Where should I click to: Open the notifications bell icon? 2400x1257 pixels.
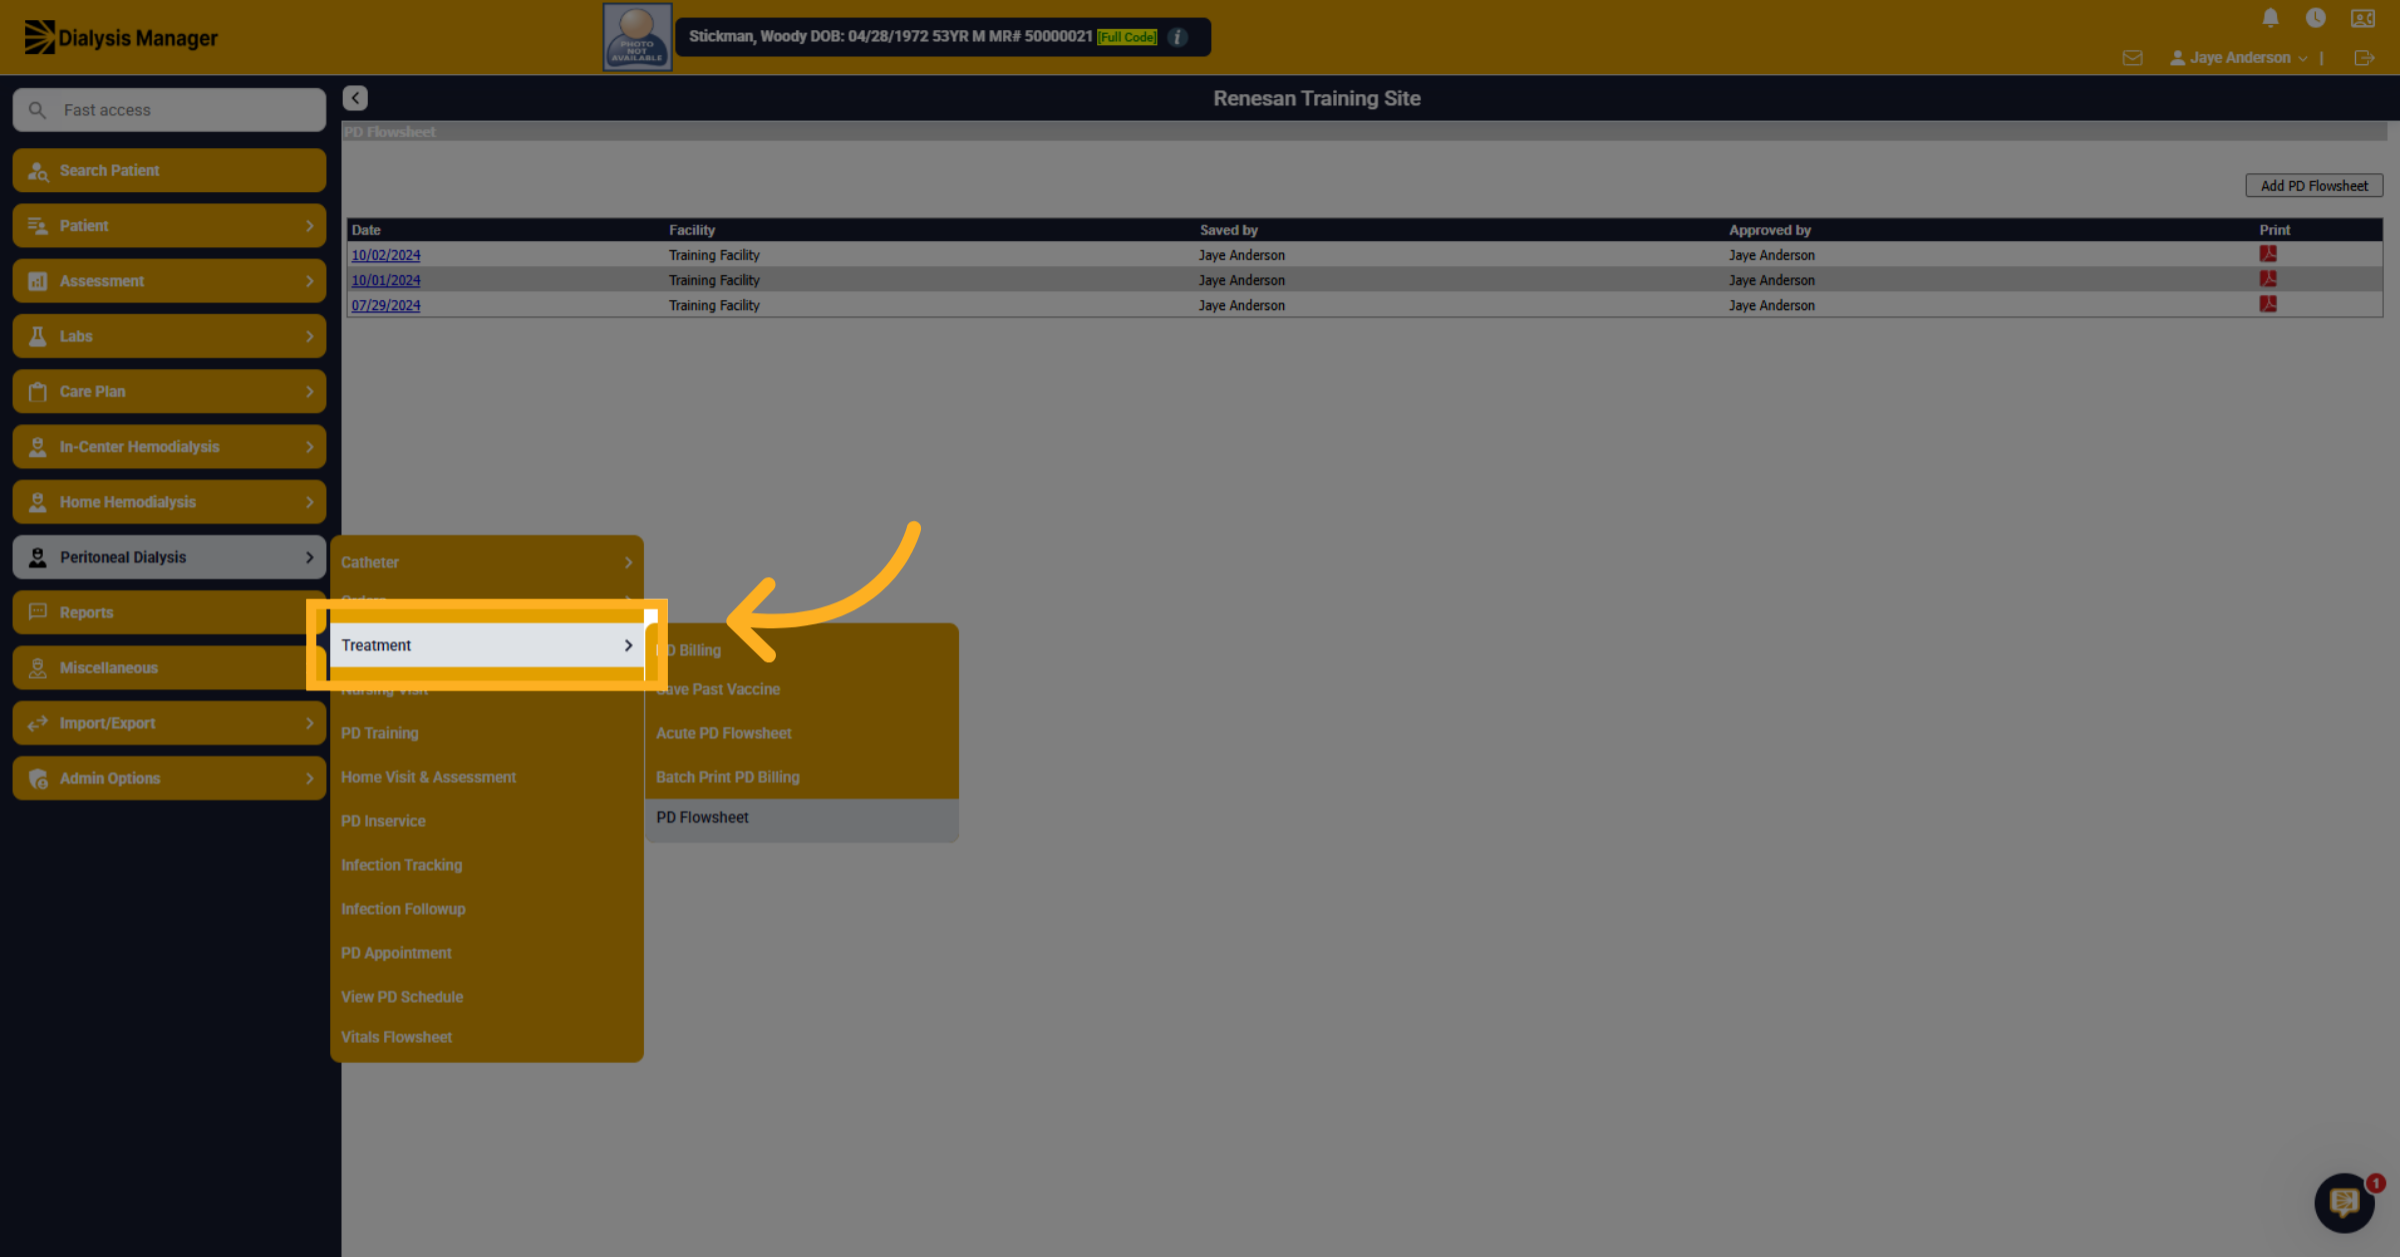(x=2270, y=18)
